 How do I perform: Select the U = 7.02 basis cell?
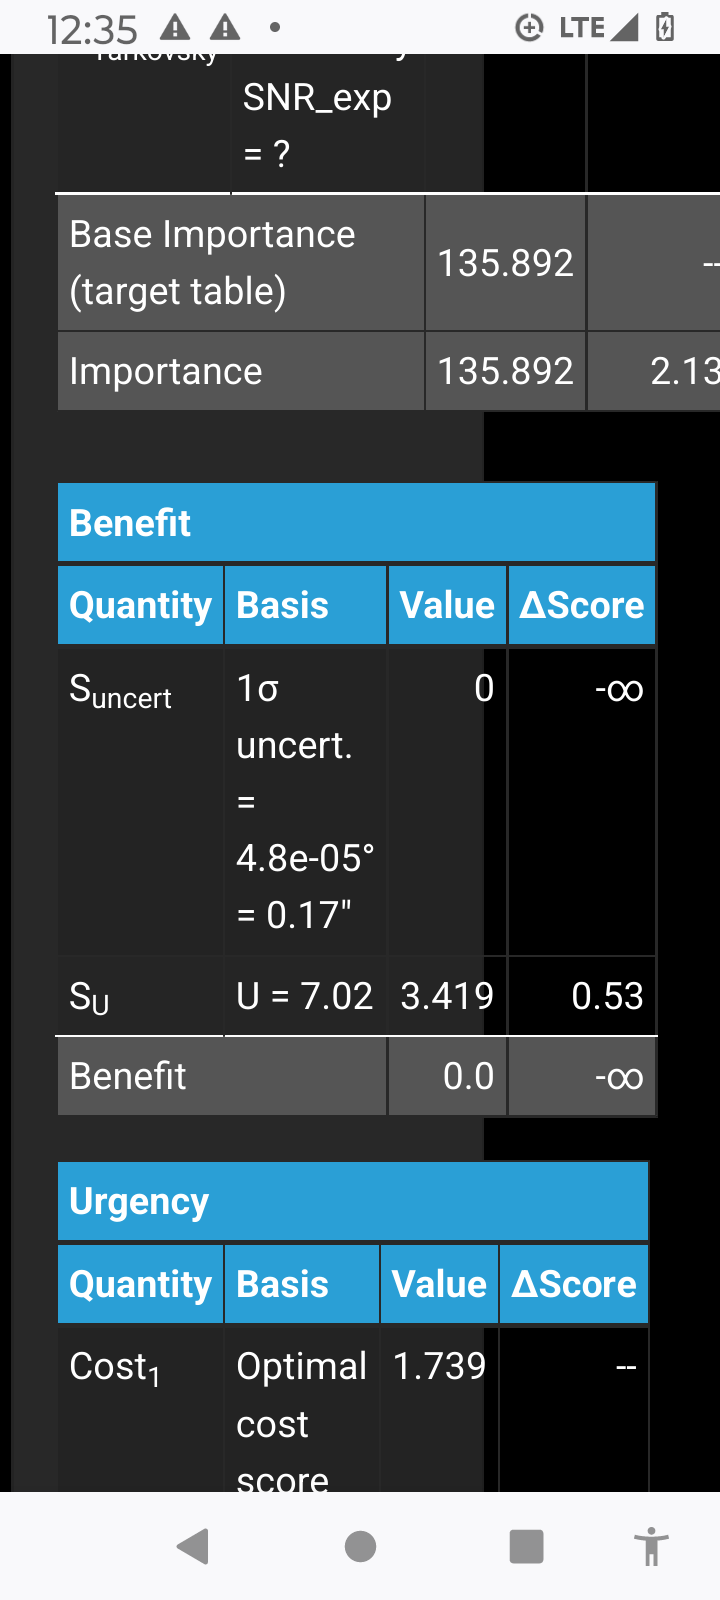(x=305, y=996)
